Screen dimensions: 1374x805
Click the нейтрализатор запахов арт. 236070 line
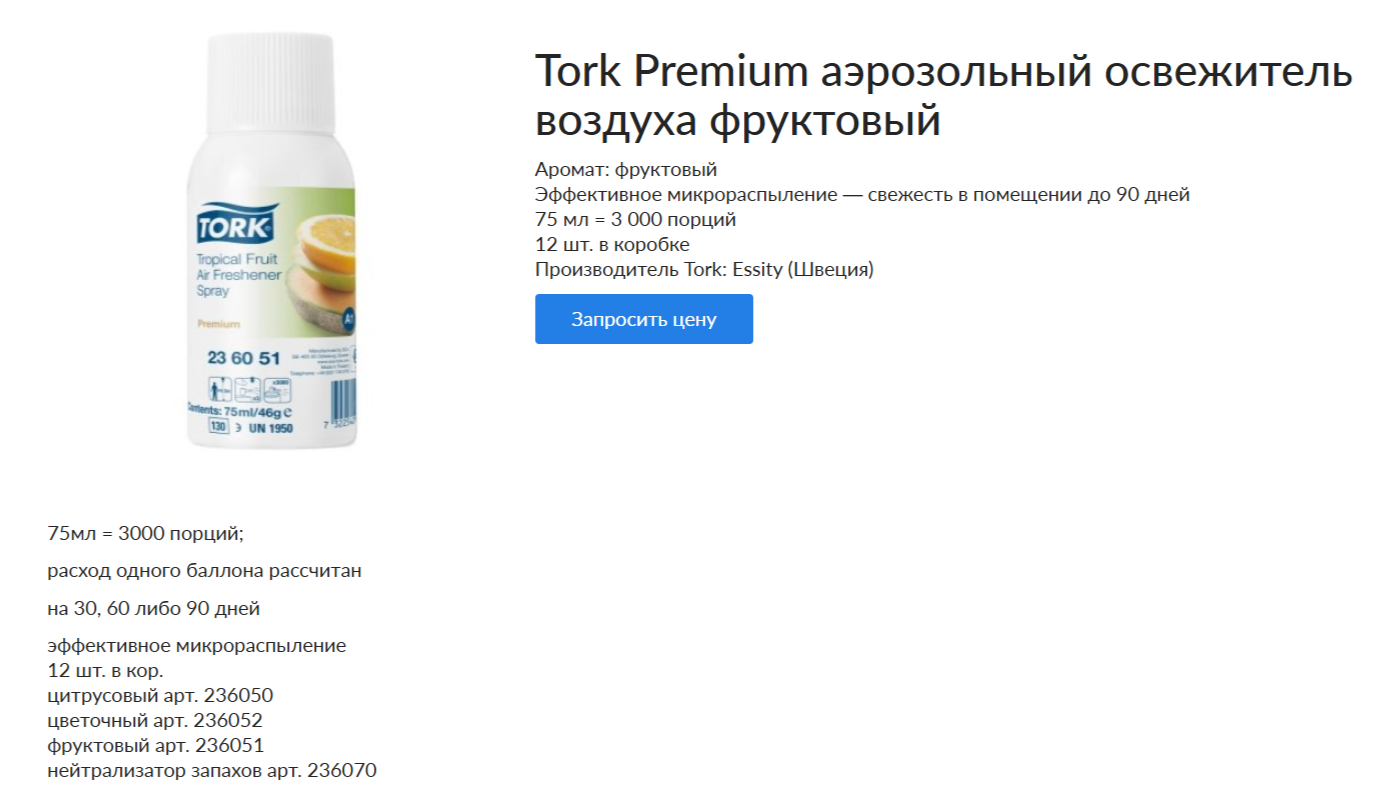[212, 770]
